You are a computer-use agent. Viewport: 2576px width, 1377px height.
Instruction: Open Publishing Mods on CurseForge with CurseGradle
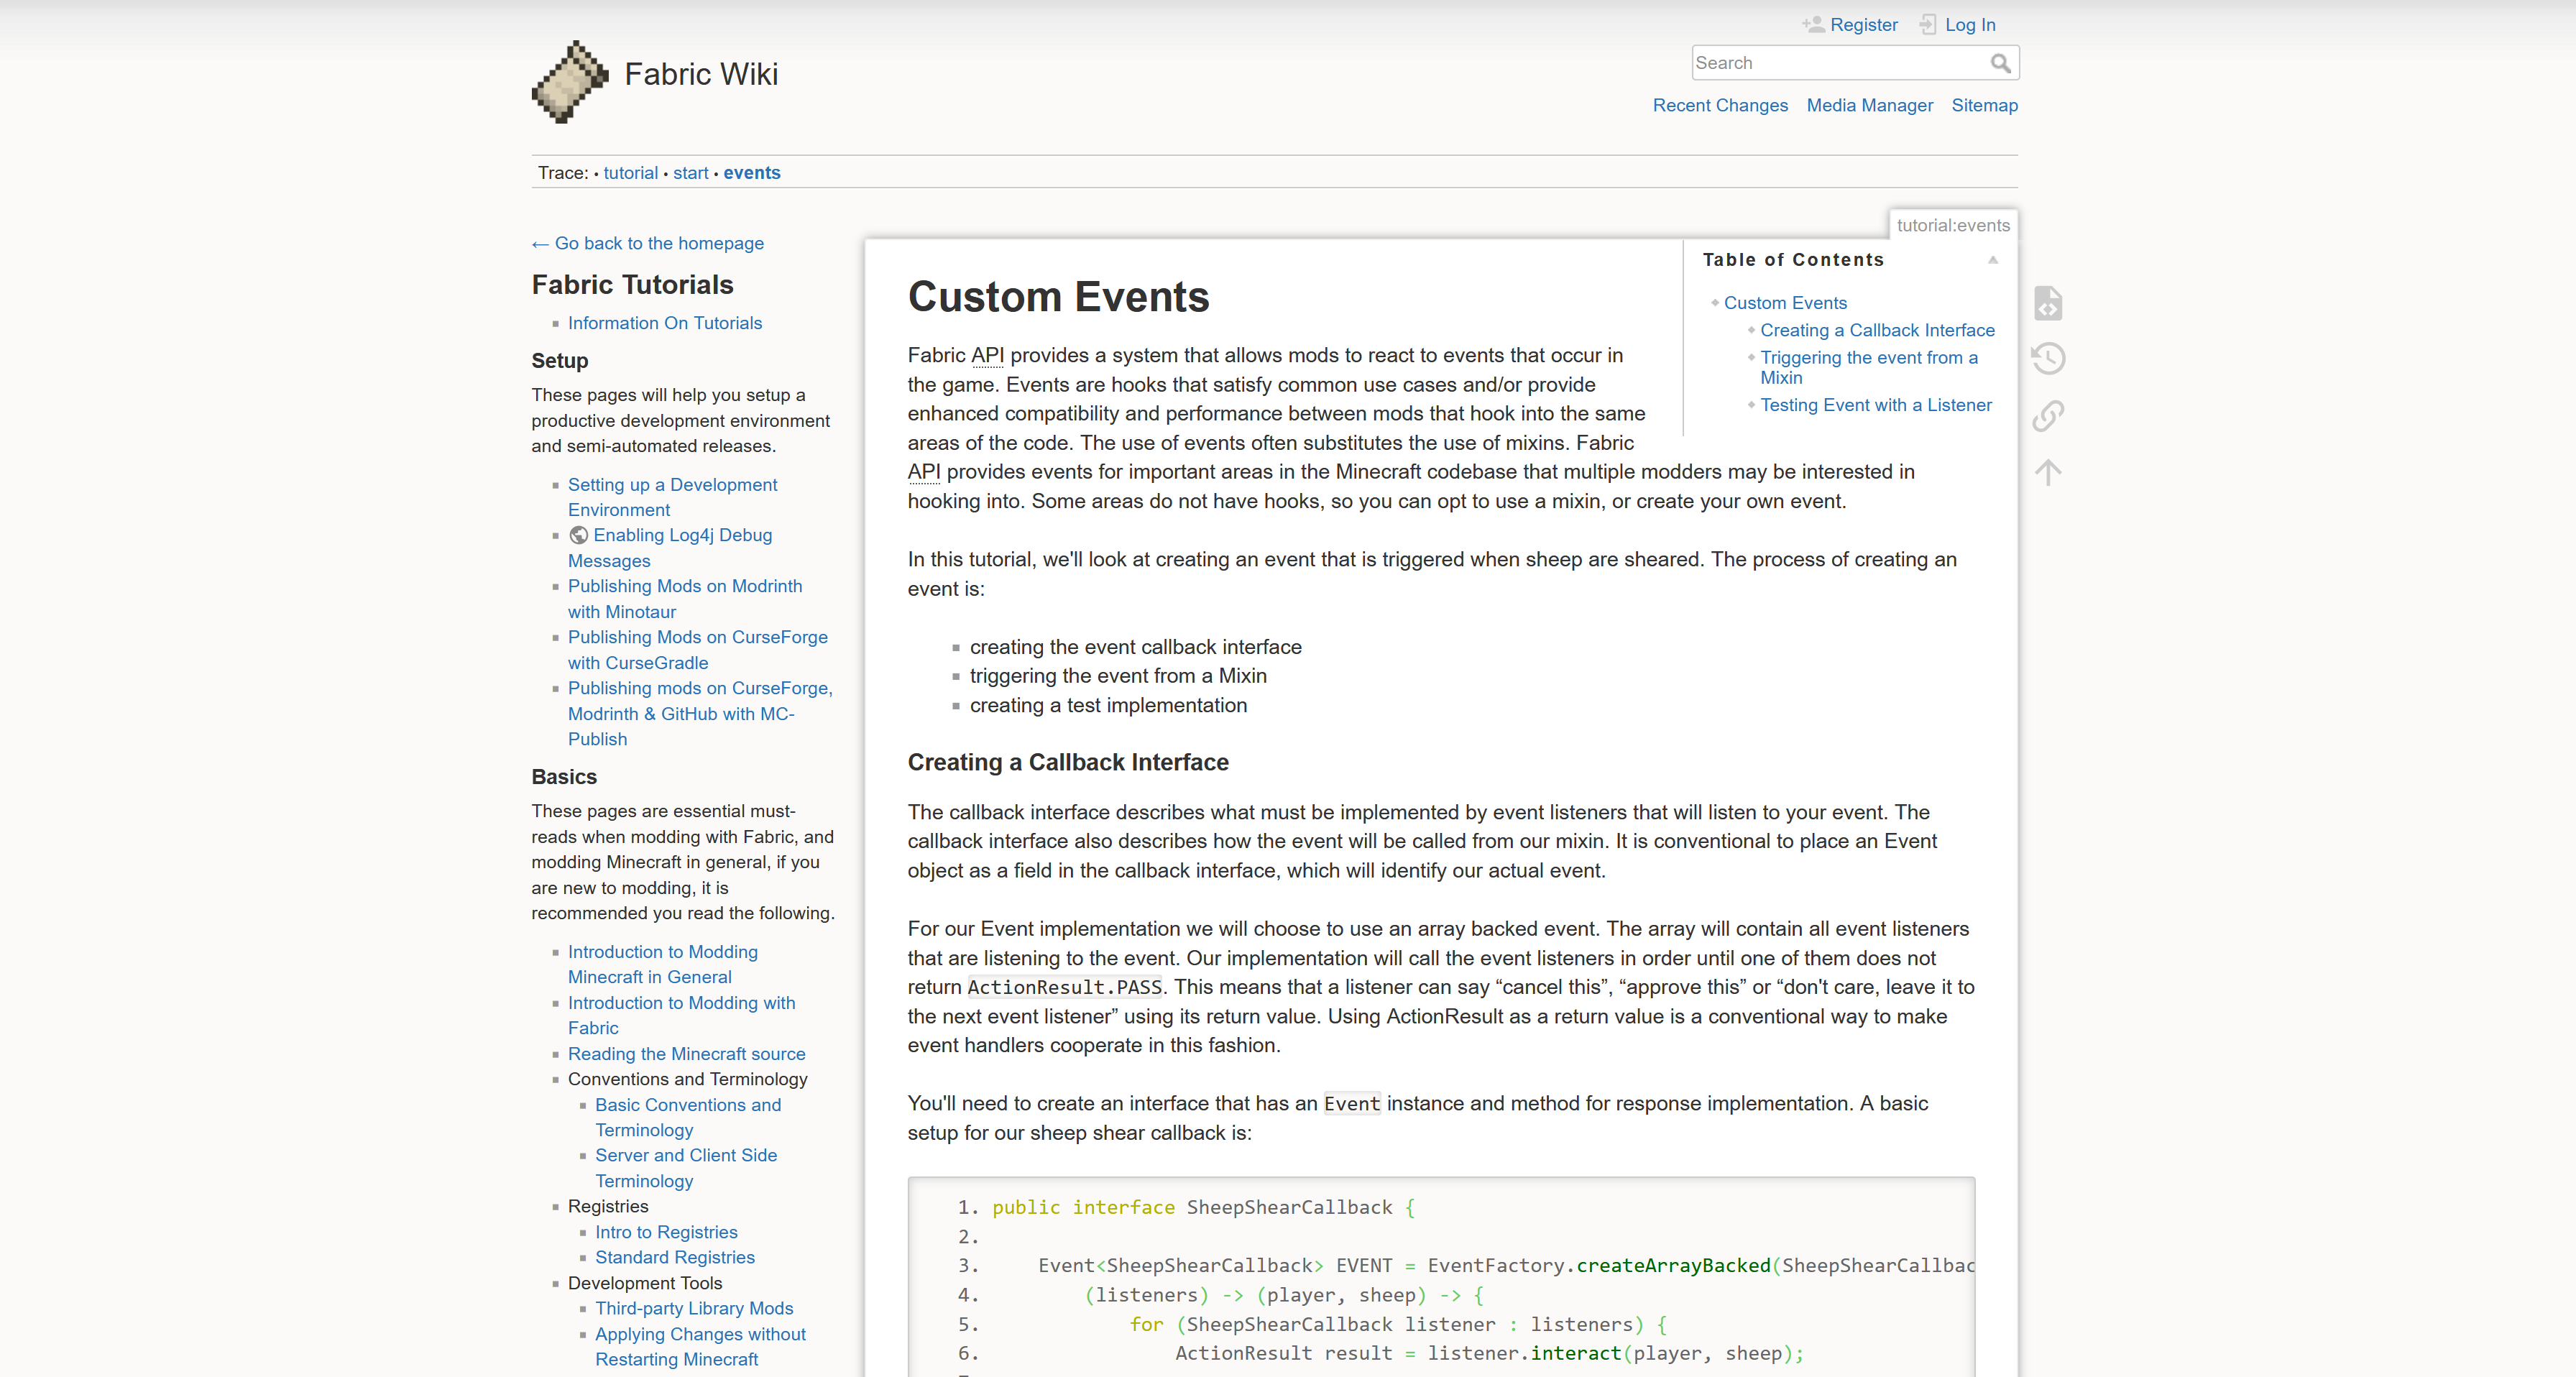point(698,650)
